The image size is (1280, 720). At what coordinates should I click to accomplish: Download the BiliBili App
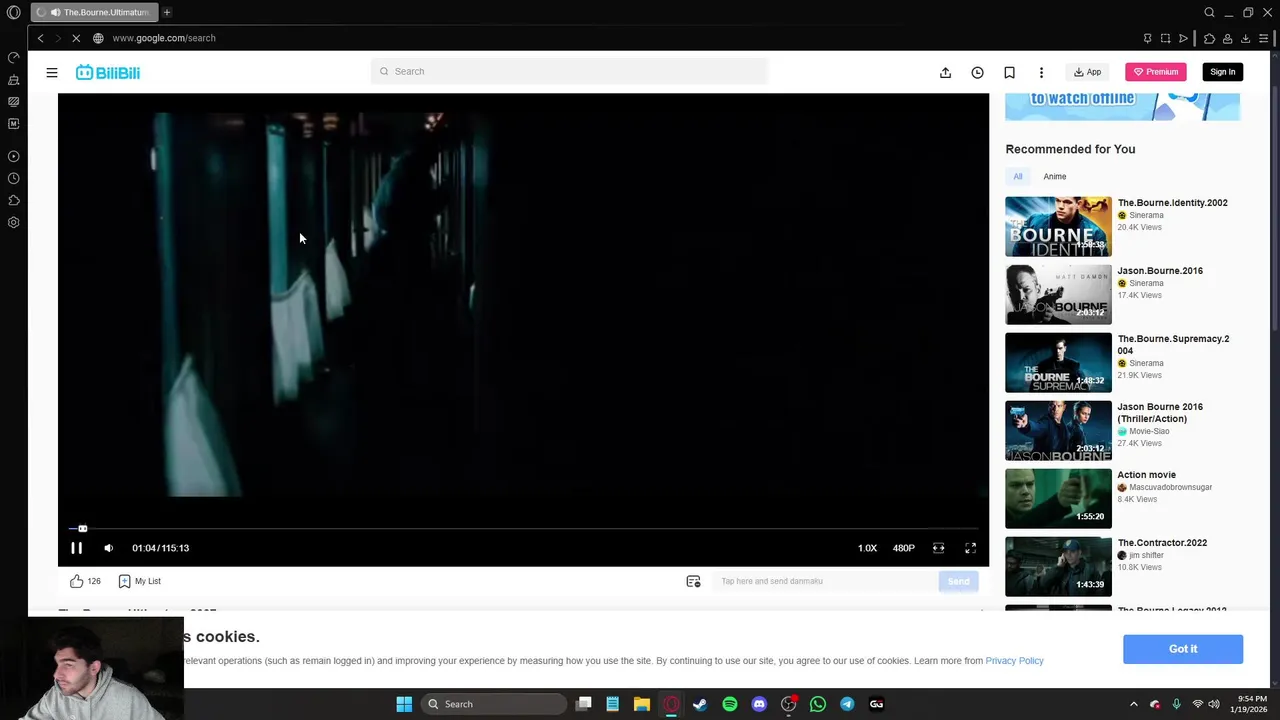tap(1088, 72)
